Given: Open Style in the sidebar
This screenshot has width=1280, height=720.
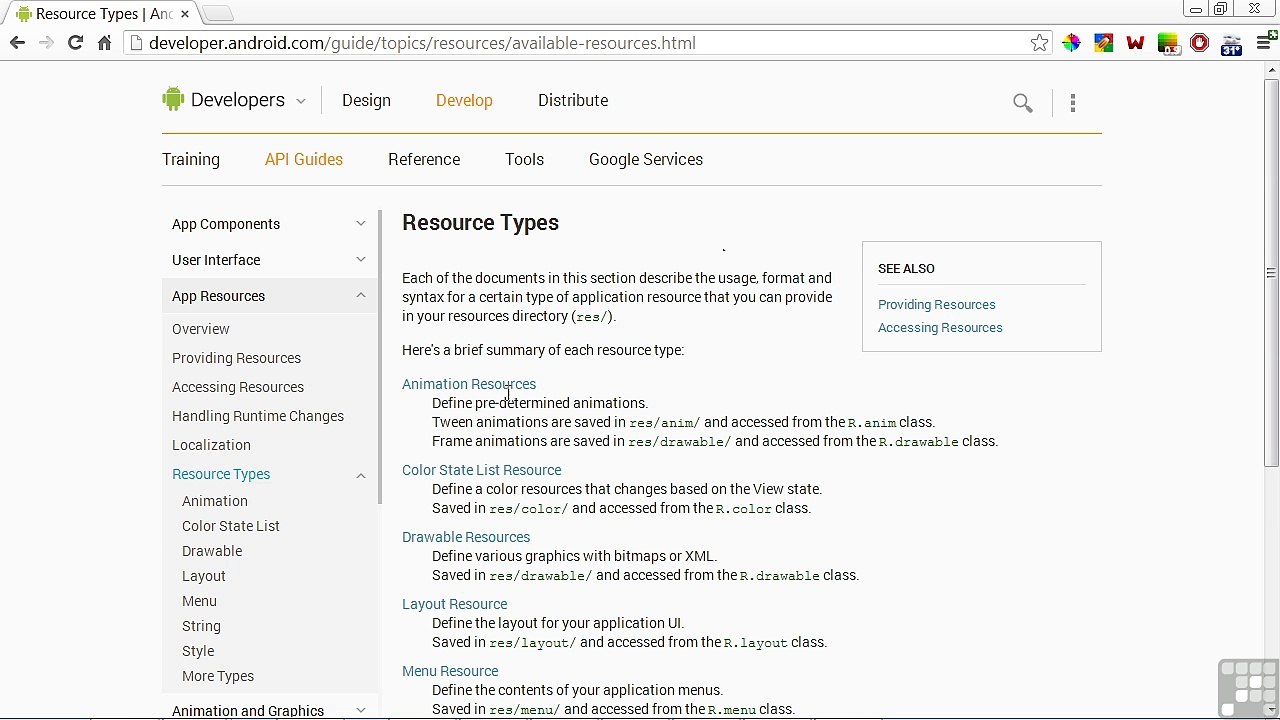Looking at the screenshot, I should tap(198, 651).
